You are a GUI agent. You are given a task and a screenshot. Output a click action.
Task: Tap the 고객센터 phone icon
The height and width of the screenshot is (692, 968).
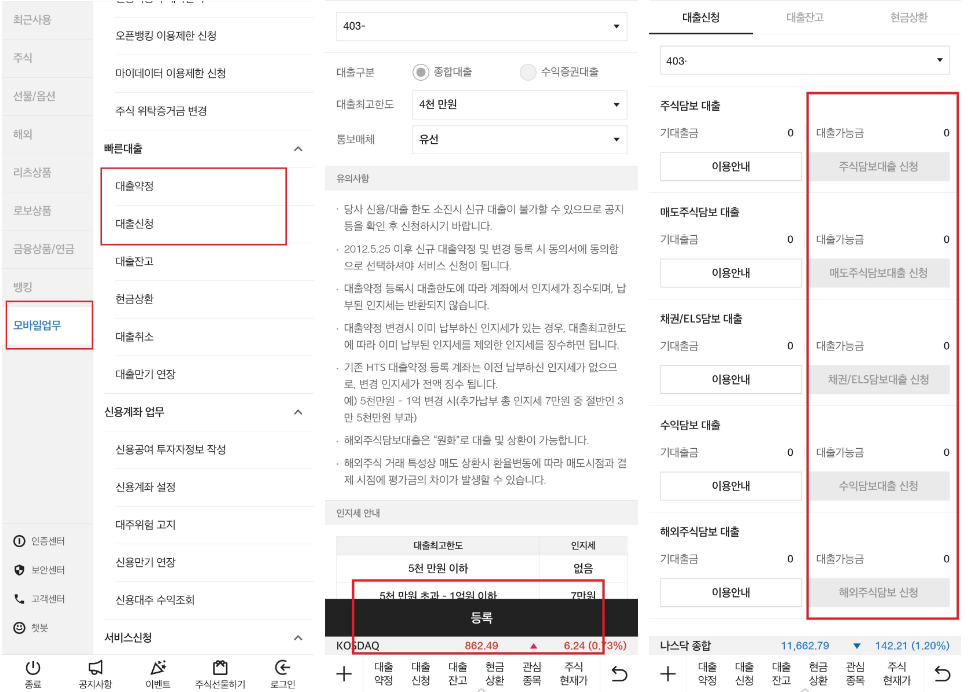(x=19, y=599)
